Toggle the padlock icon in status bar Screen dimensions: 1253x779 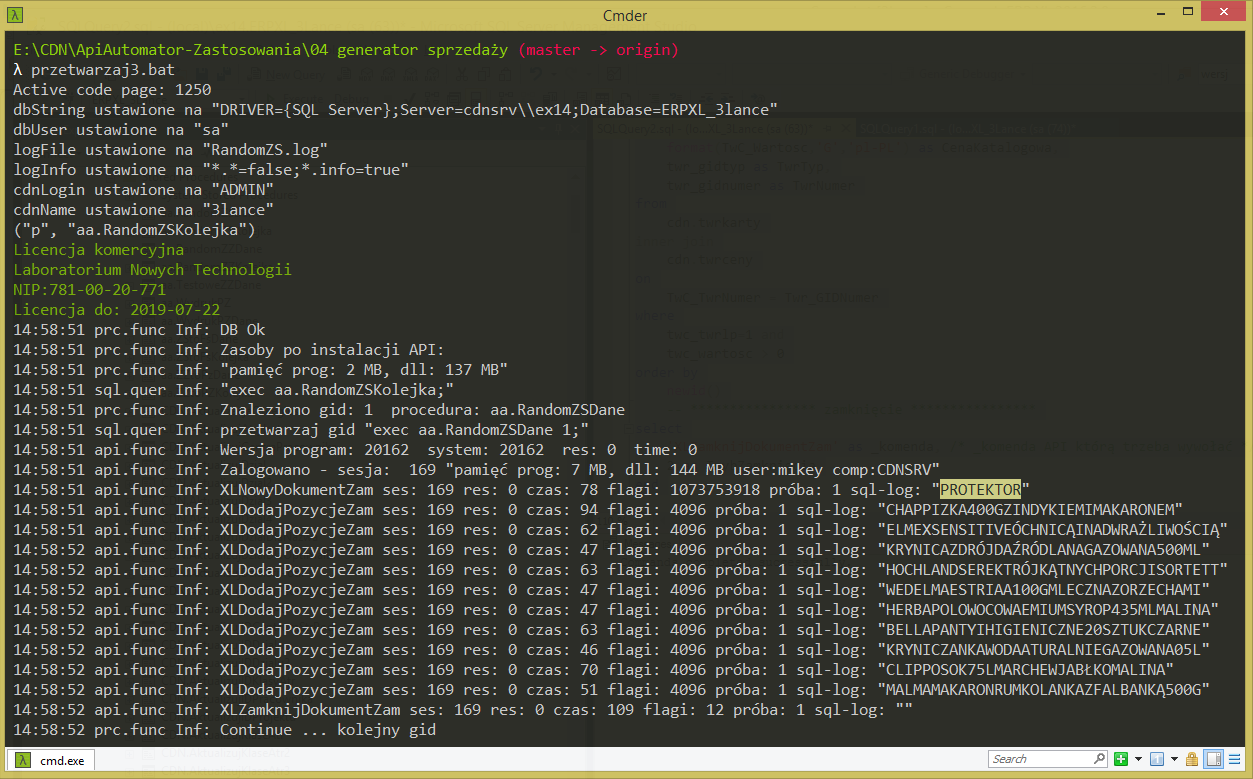coord(1192,759)
